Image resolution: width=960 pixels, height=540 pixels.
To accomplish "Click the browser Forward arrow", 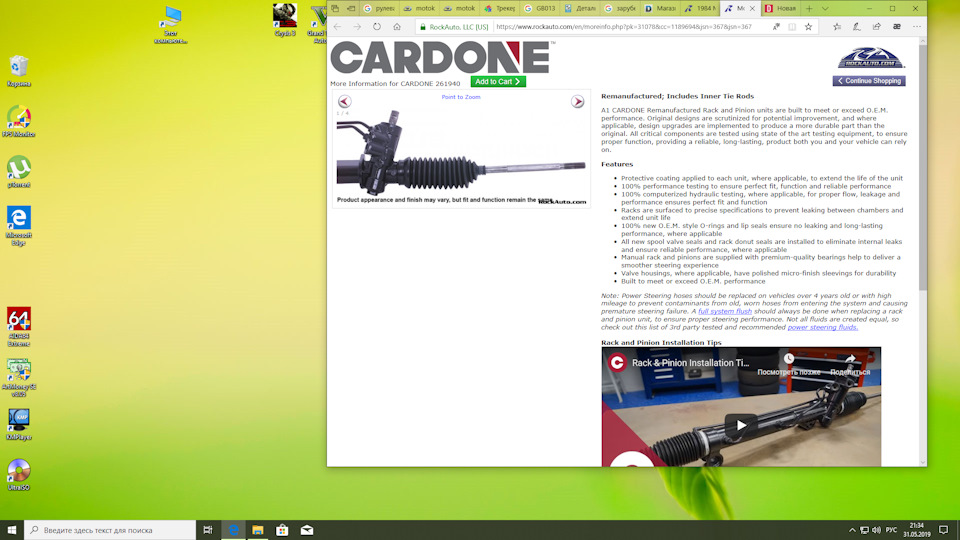I will click(357, 26).
